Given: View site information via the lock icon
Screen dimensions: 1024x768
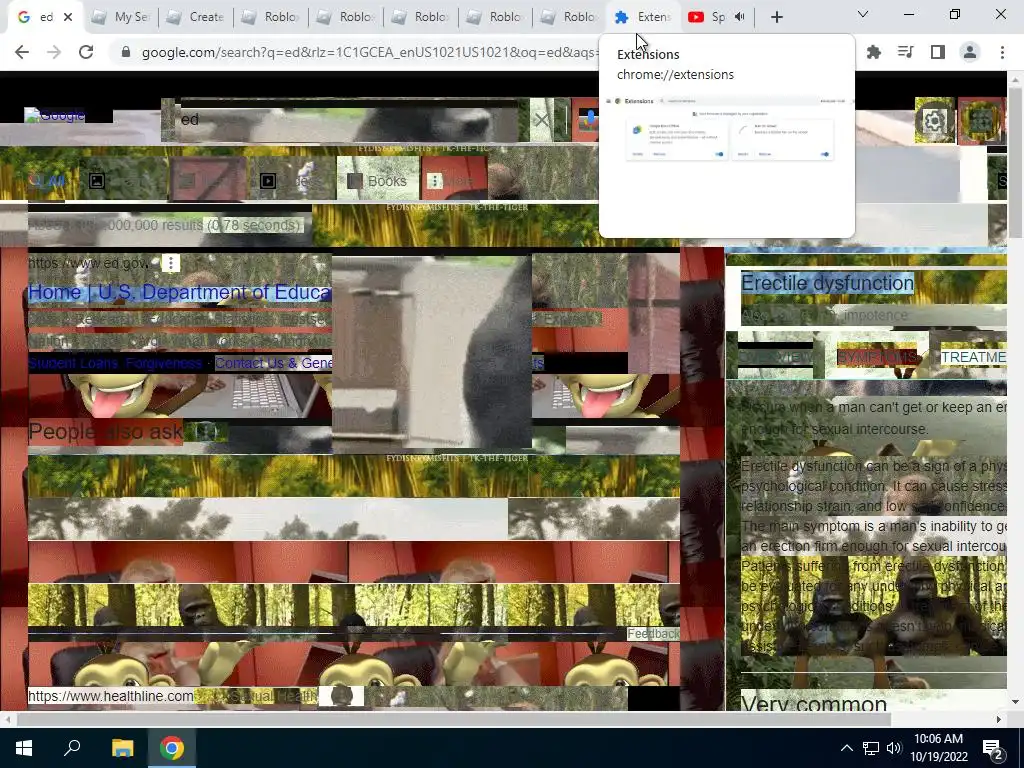Looking at the screenshot, I should (x=126, y=52).
